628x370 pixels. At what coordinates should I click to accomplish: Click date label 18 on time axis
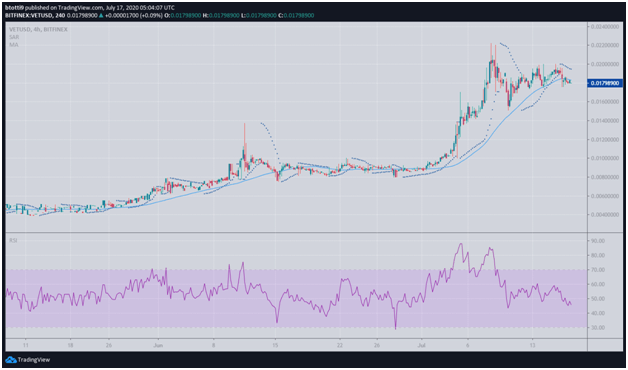[x=70, y=345]
